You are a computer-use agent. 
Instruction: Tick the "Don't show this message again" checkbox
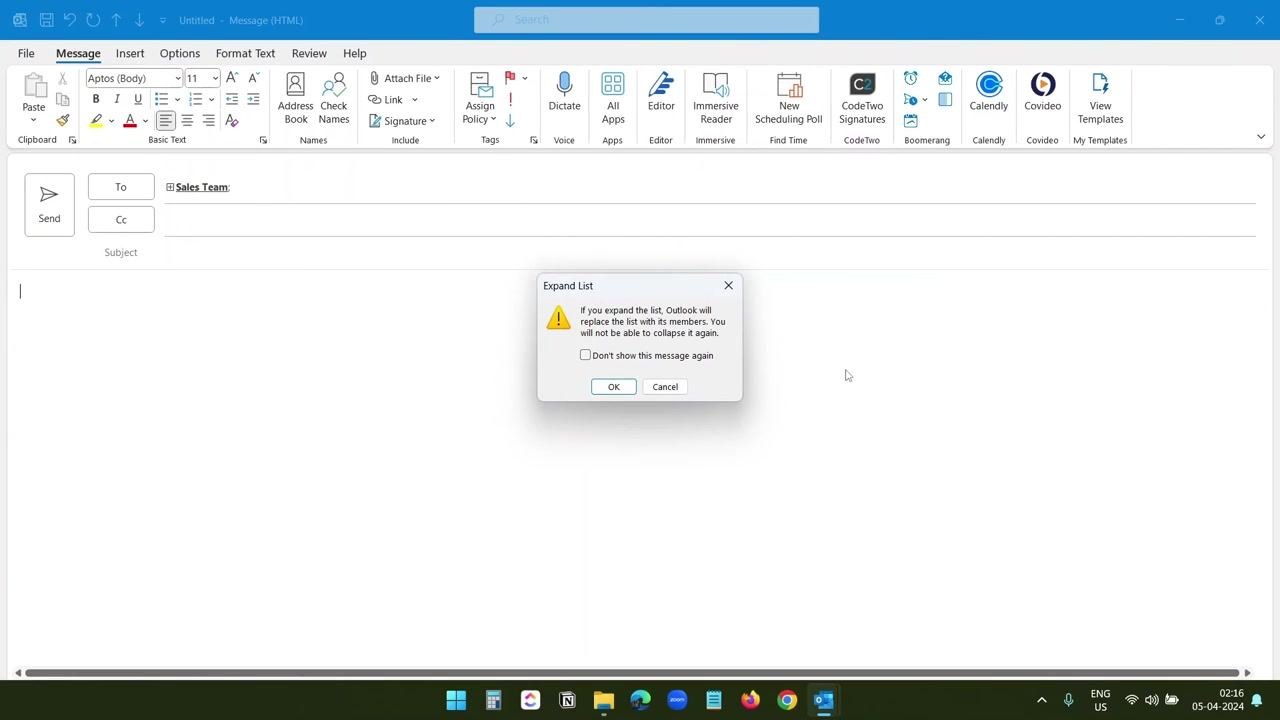pos(586,355)
